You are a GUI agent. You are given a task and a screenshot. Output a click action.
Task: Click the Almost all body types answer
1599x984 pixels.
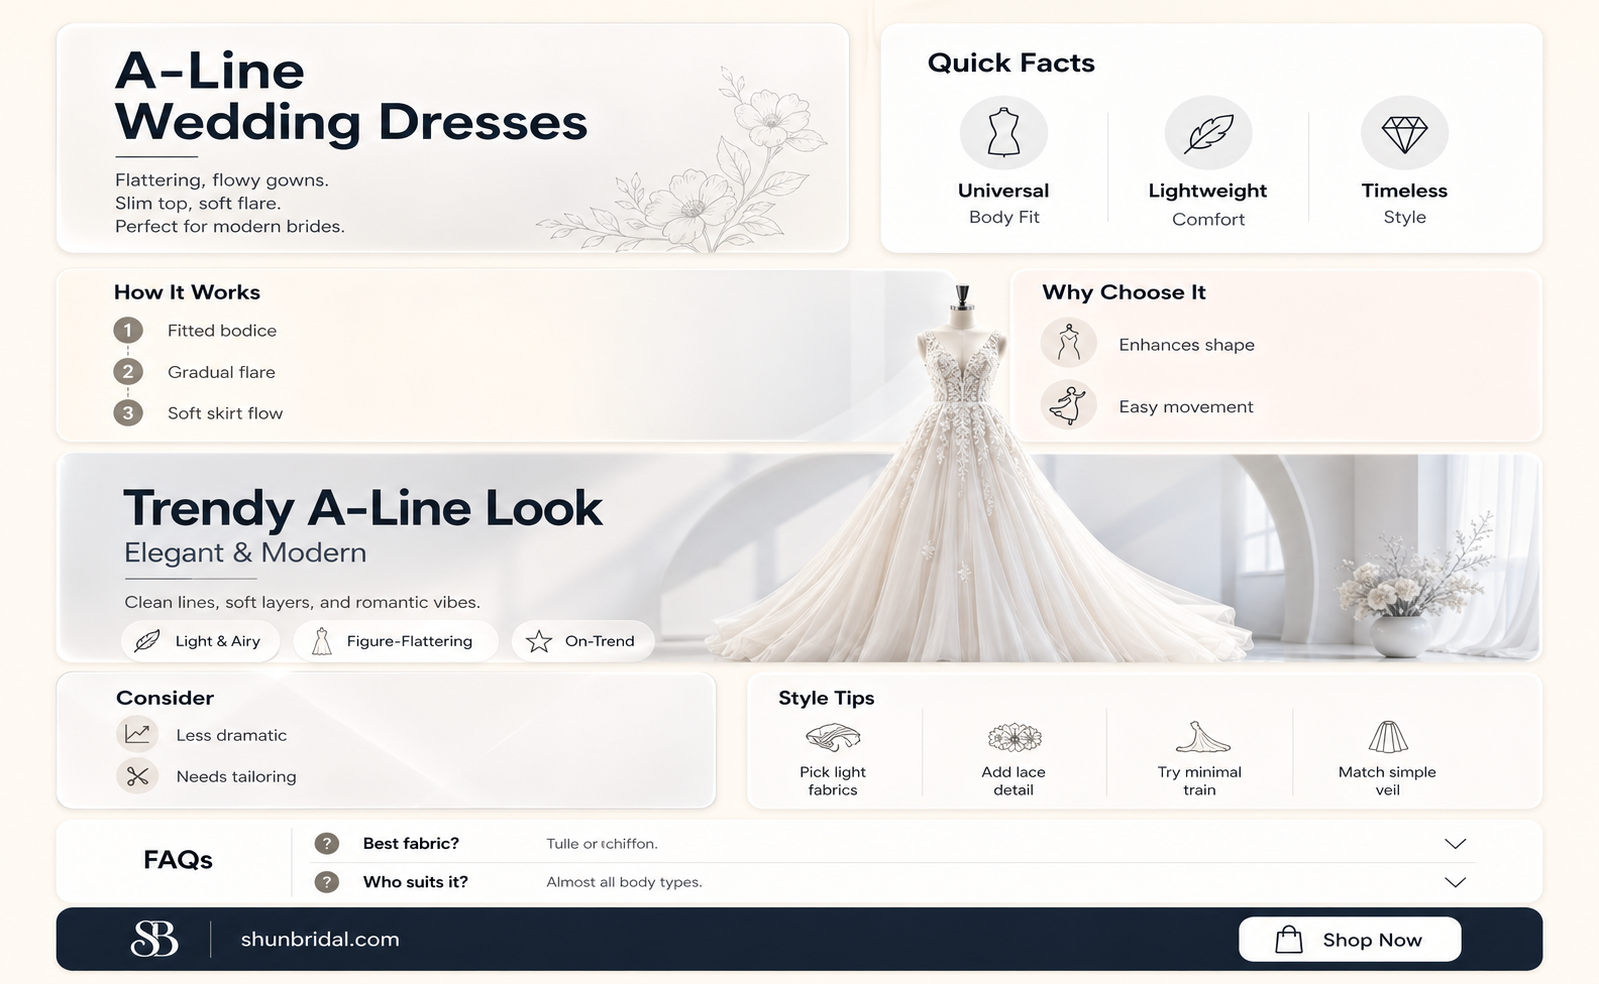(x=624, y=882)
